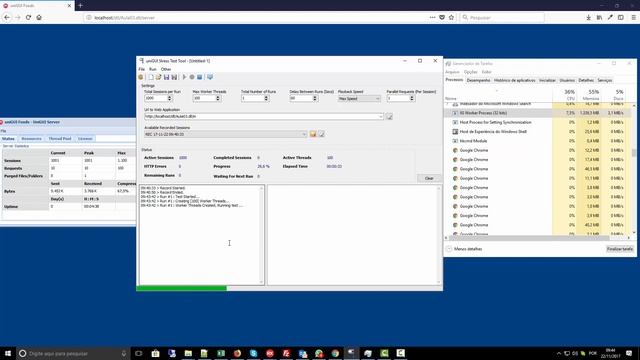This screenshot has height=360, width=640.
Task: Click Windows Start button
Action: pyautogui.click(x=8, y=353)
